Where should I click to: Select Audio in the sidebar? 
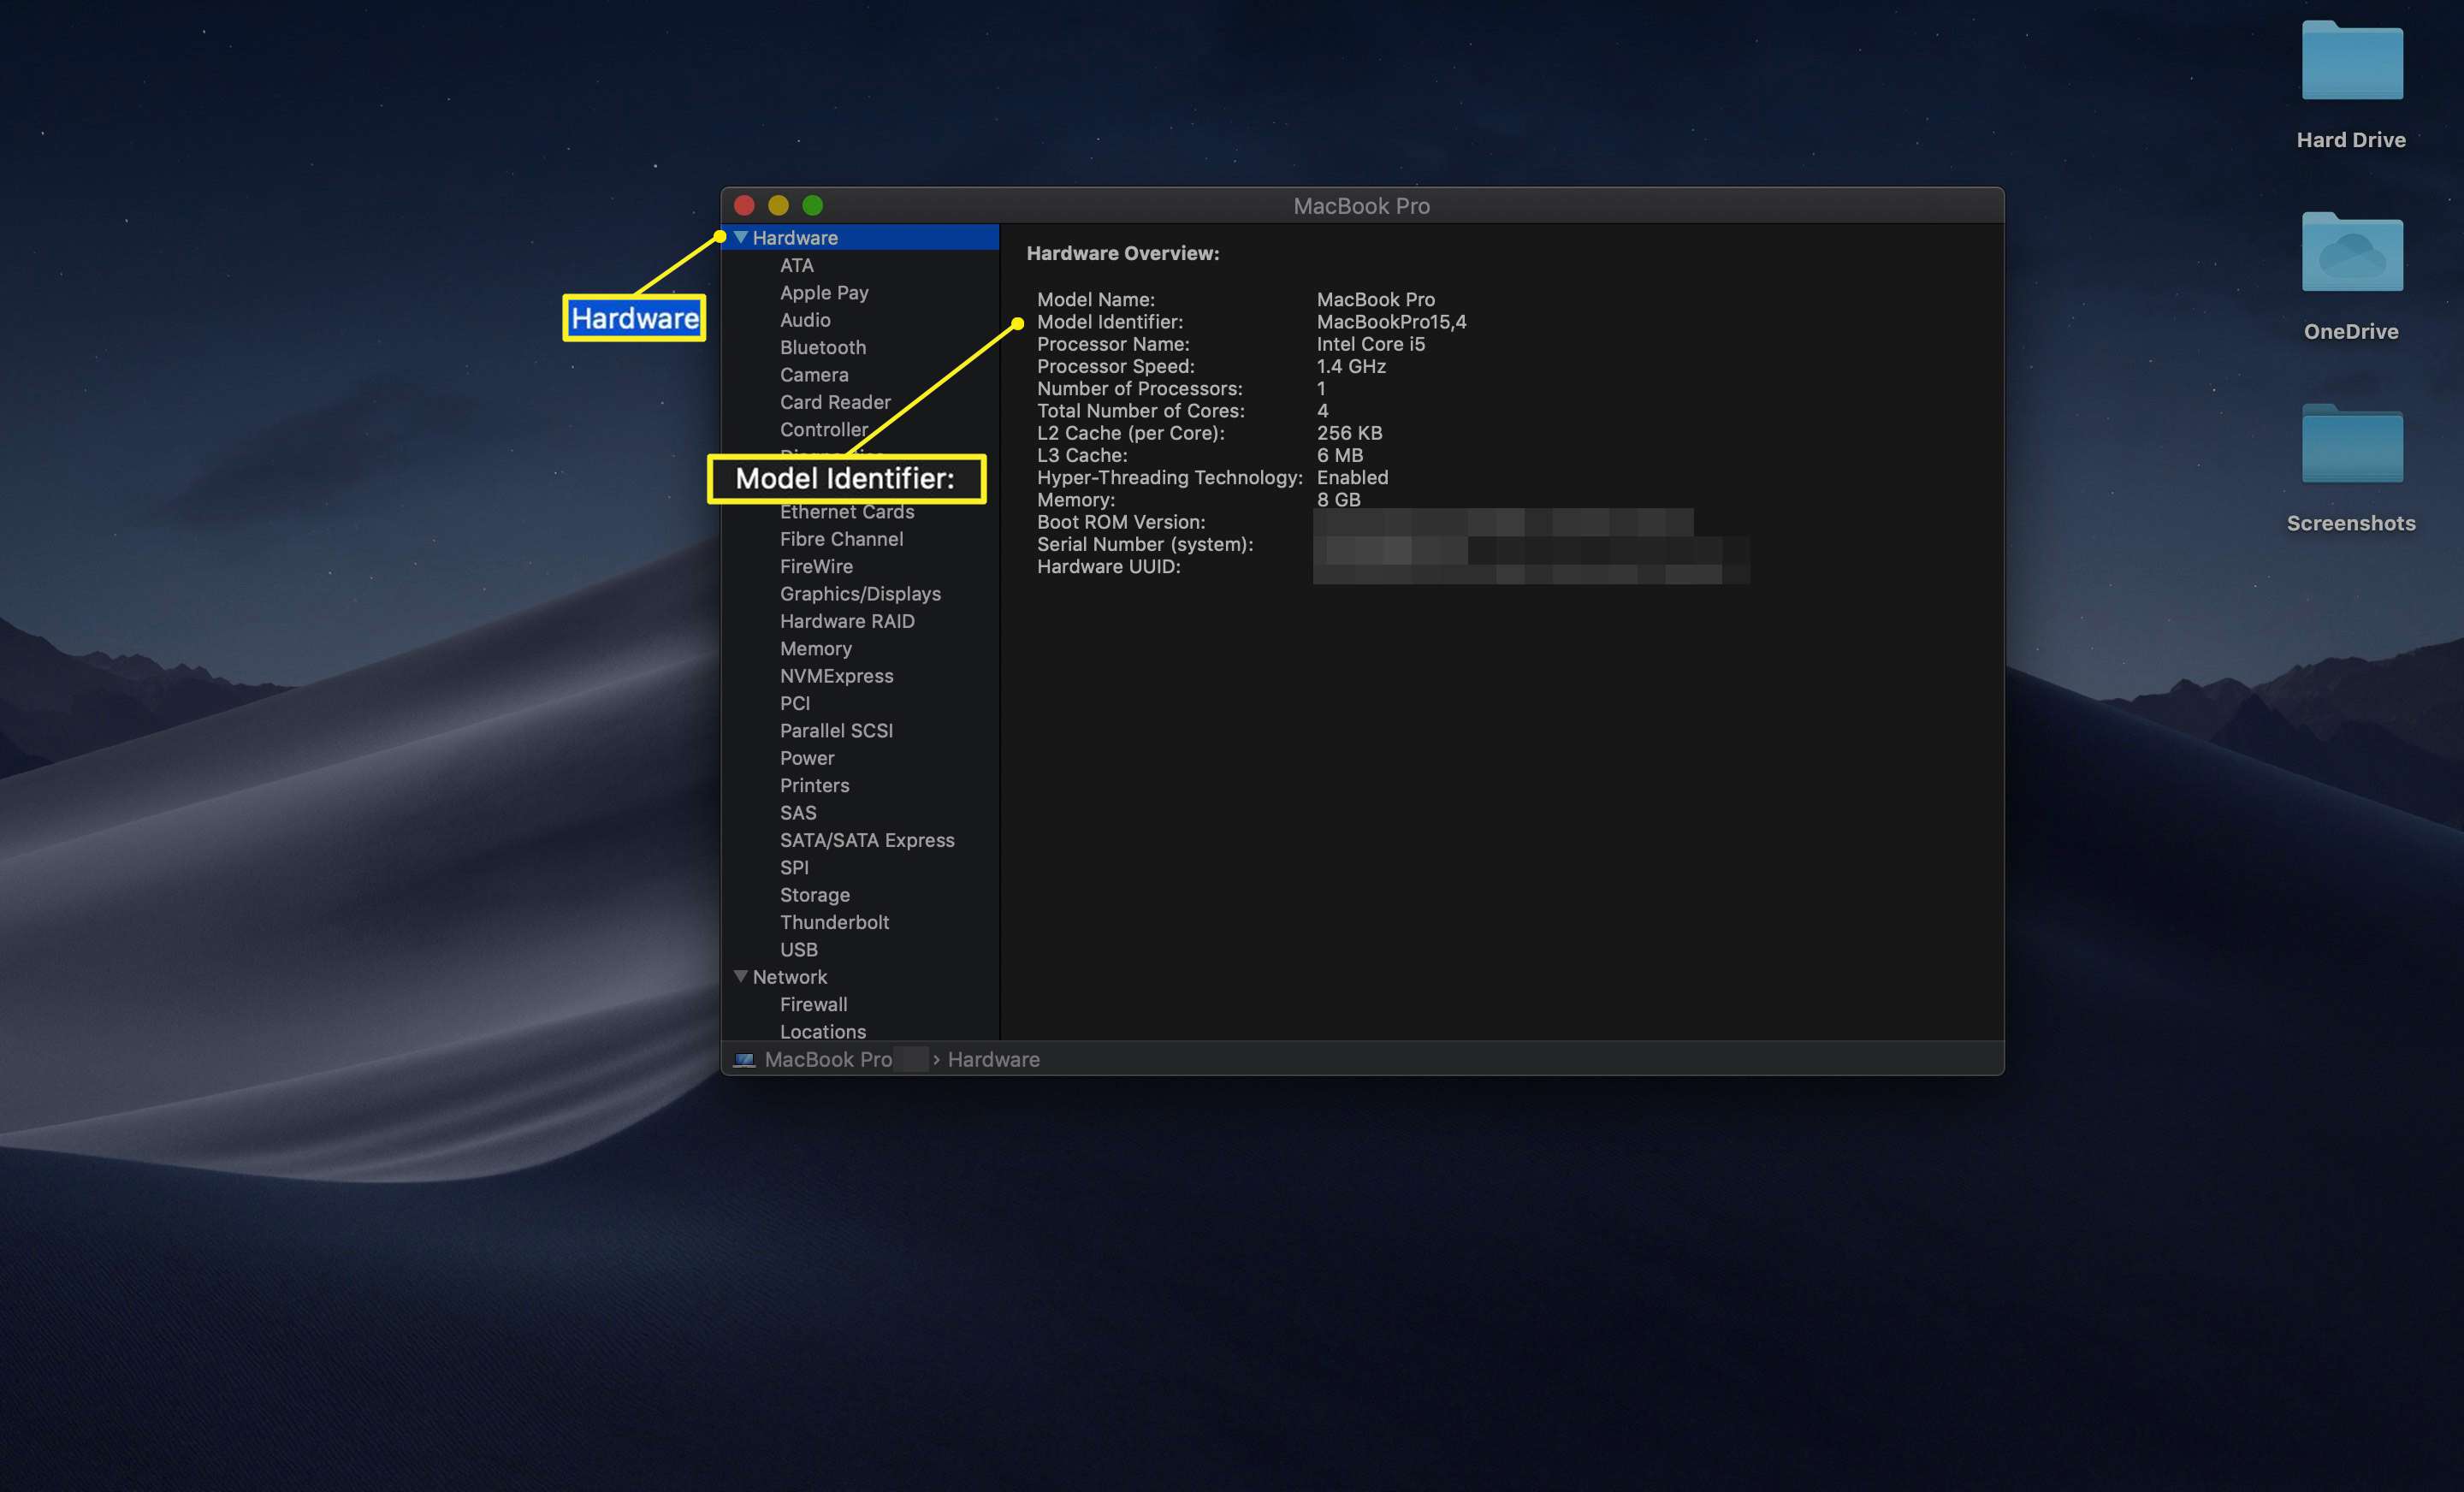point(805,320)
